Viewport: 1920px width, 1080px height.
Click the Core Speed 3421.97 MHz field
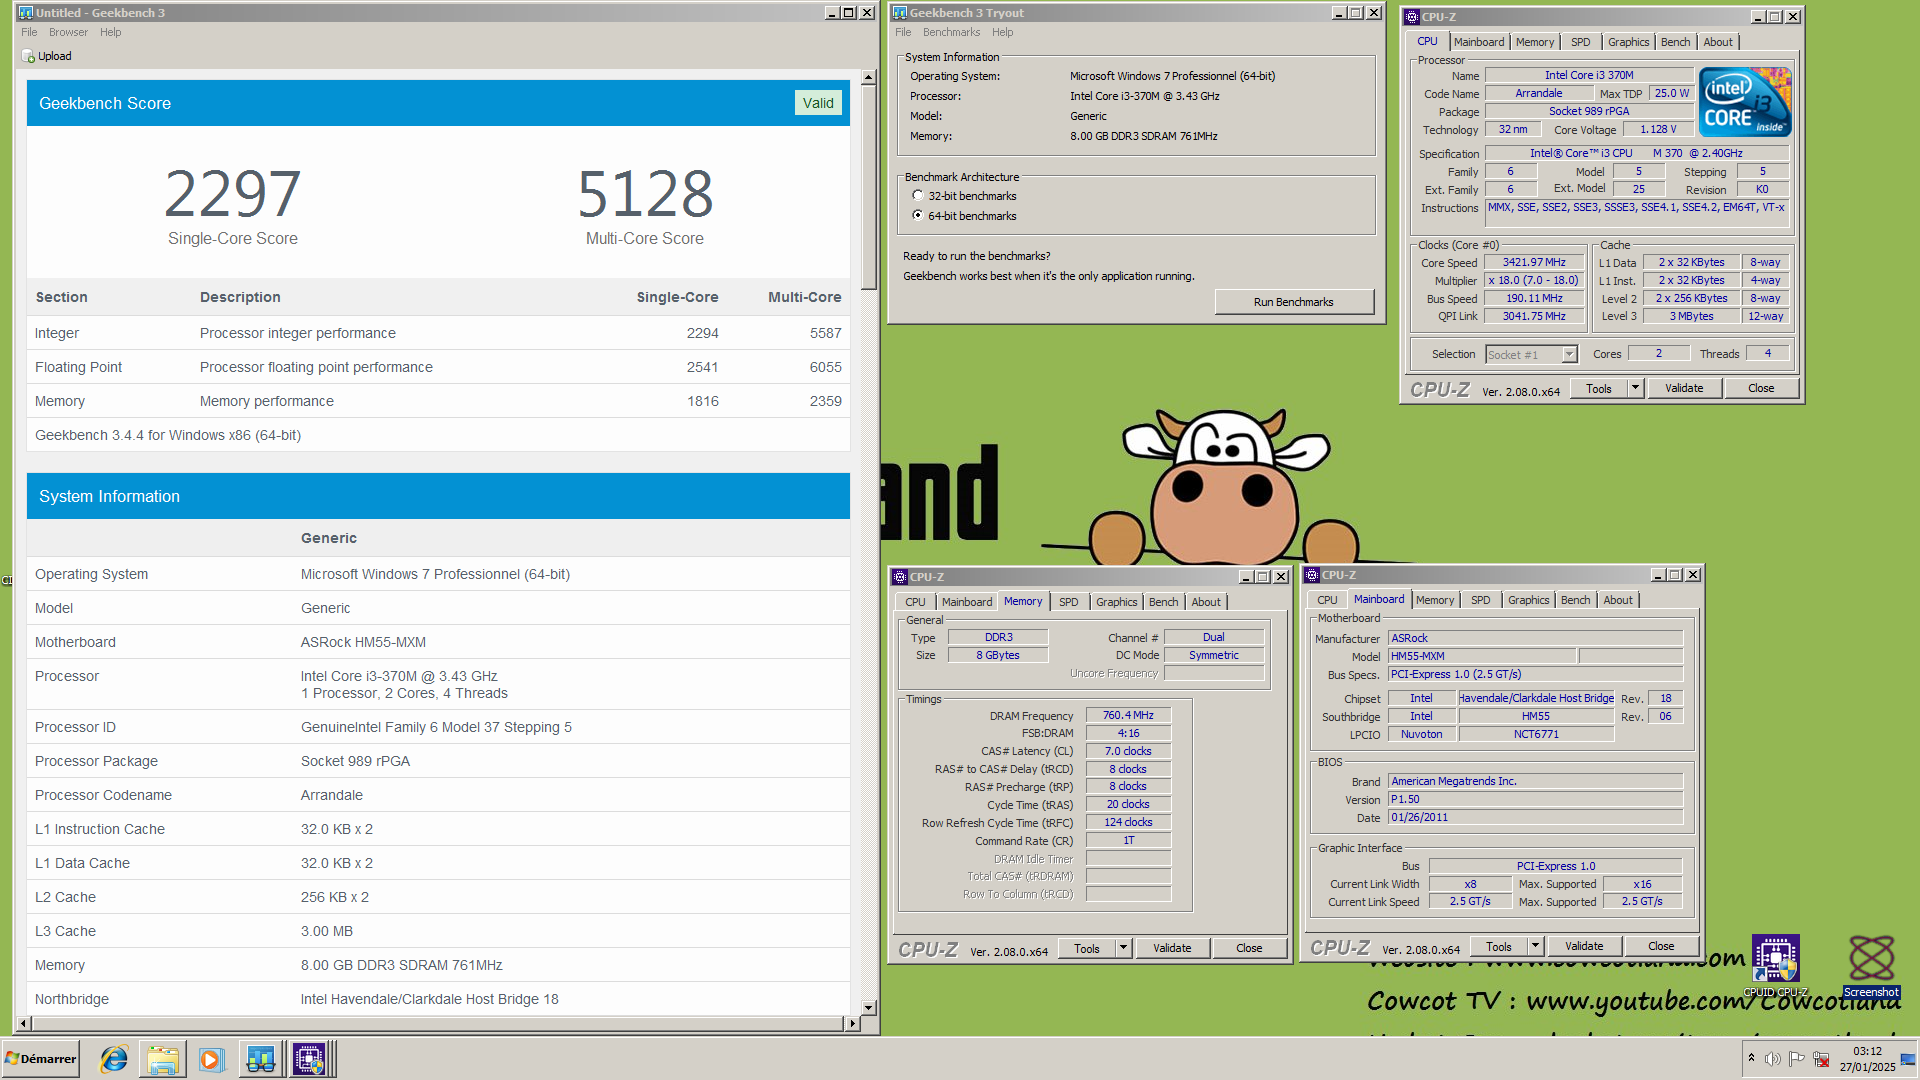[1534, 263]
